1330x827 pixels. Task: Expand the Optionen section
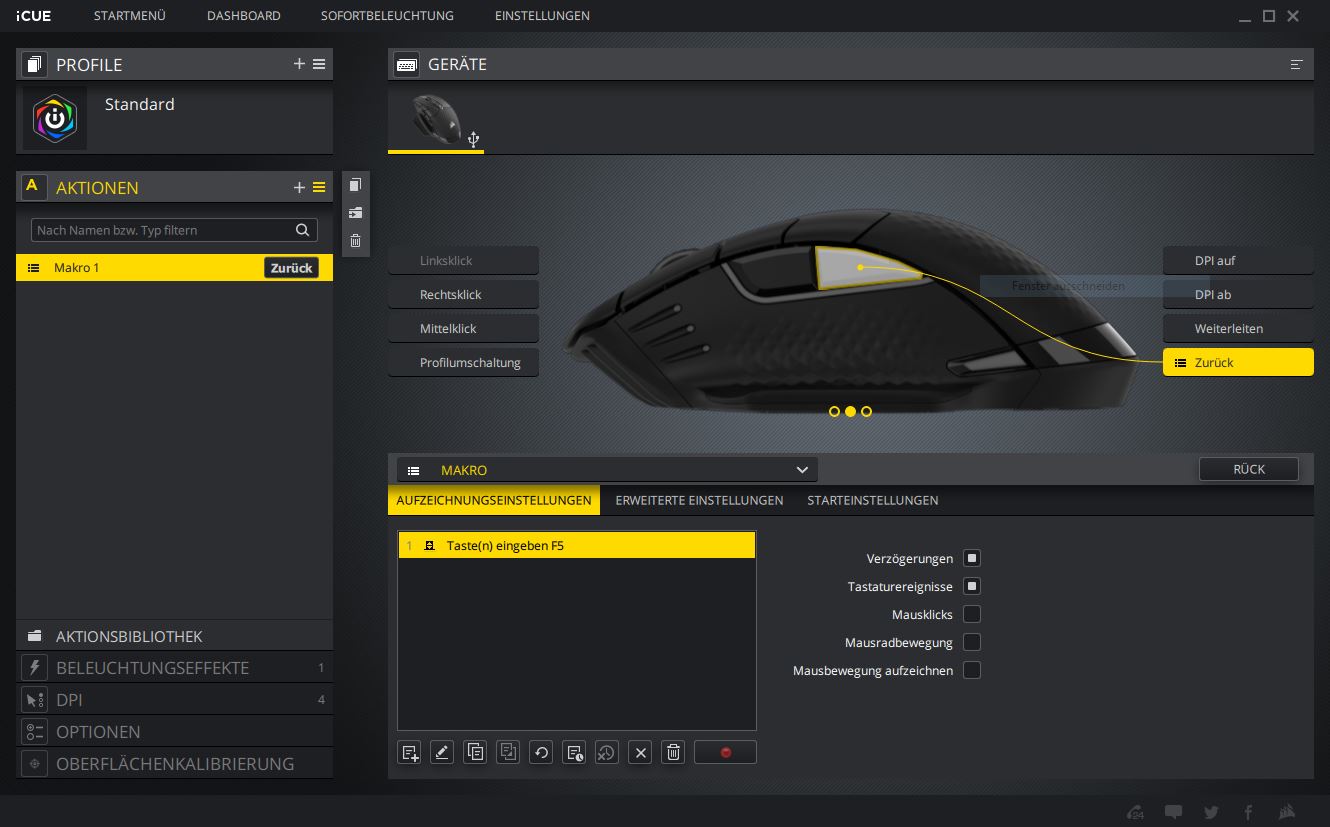[x=174, y=732]
